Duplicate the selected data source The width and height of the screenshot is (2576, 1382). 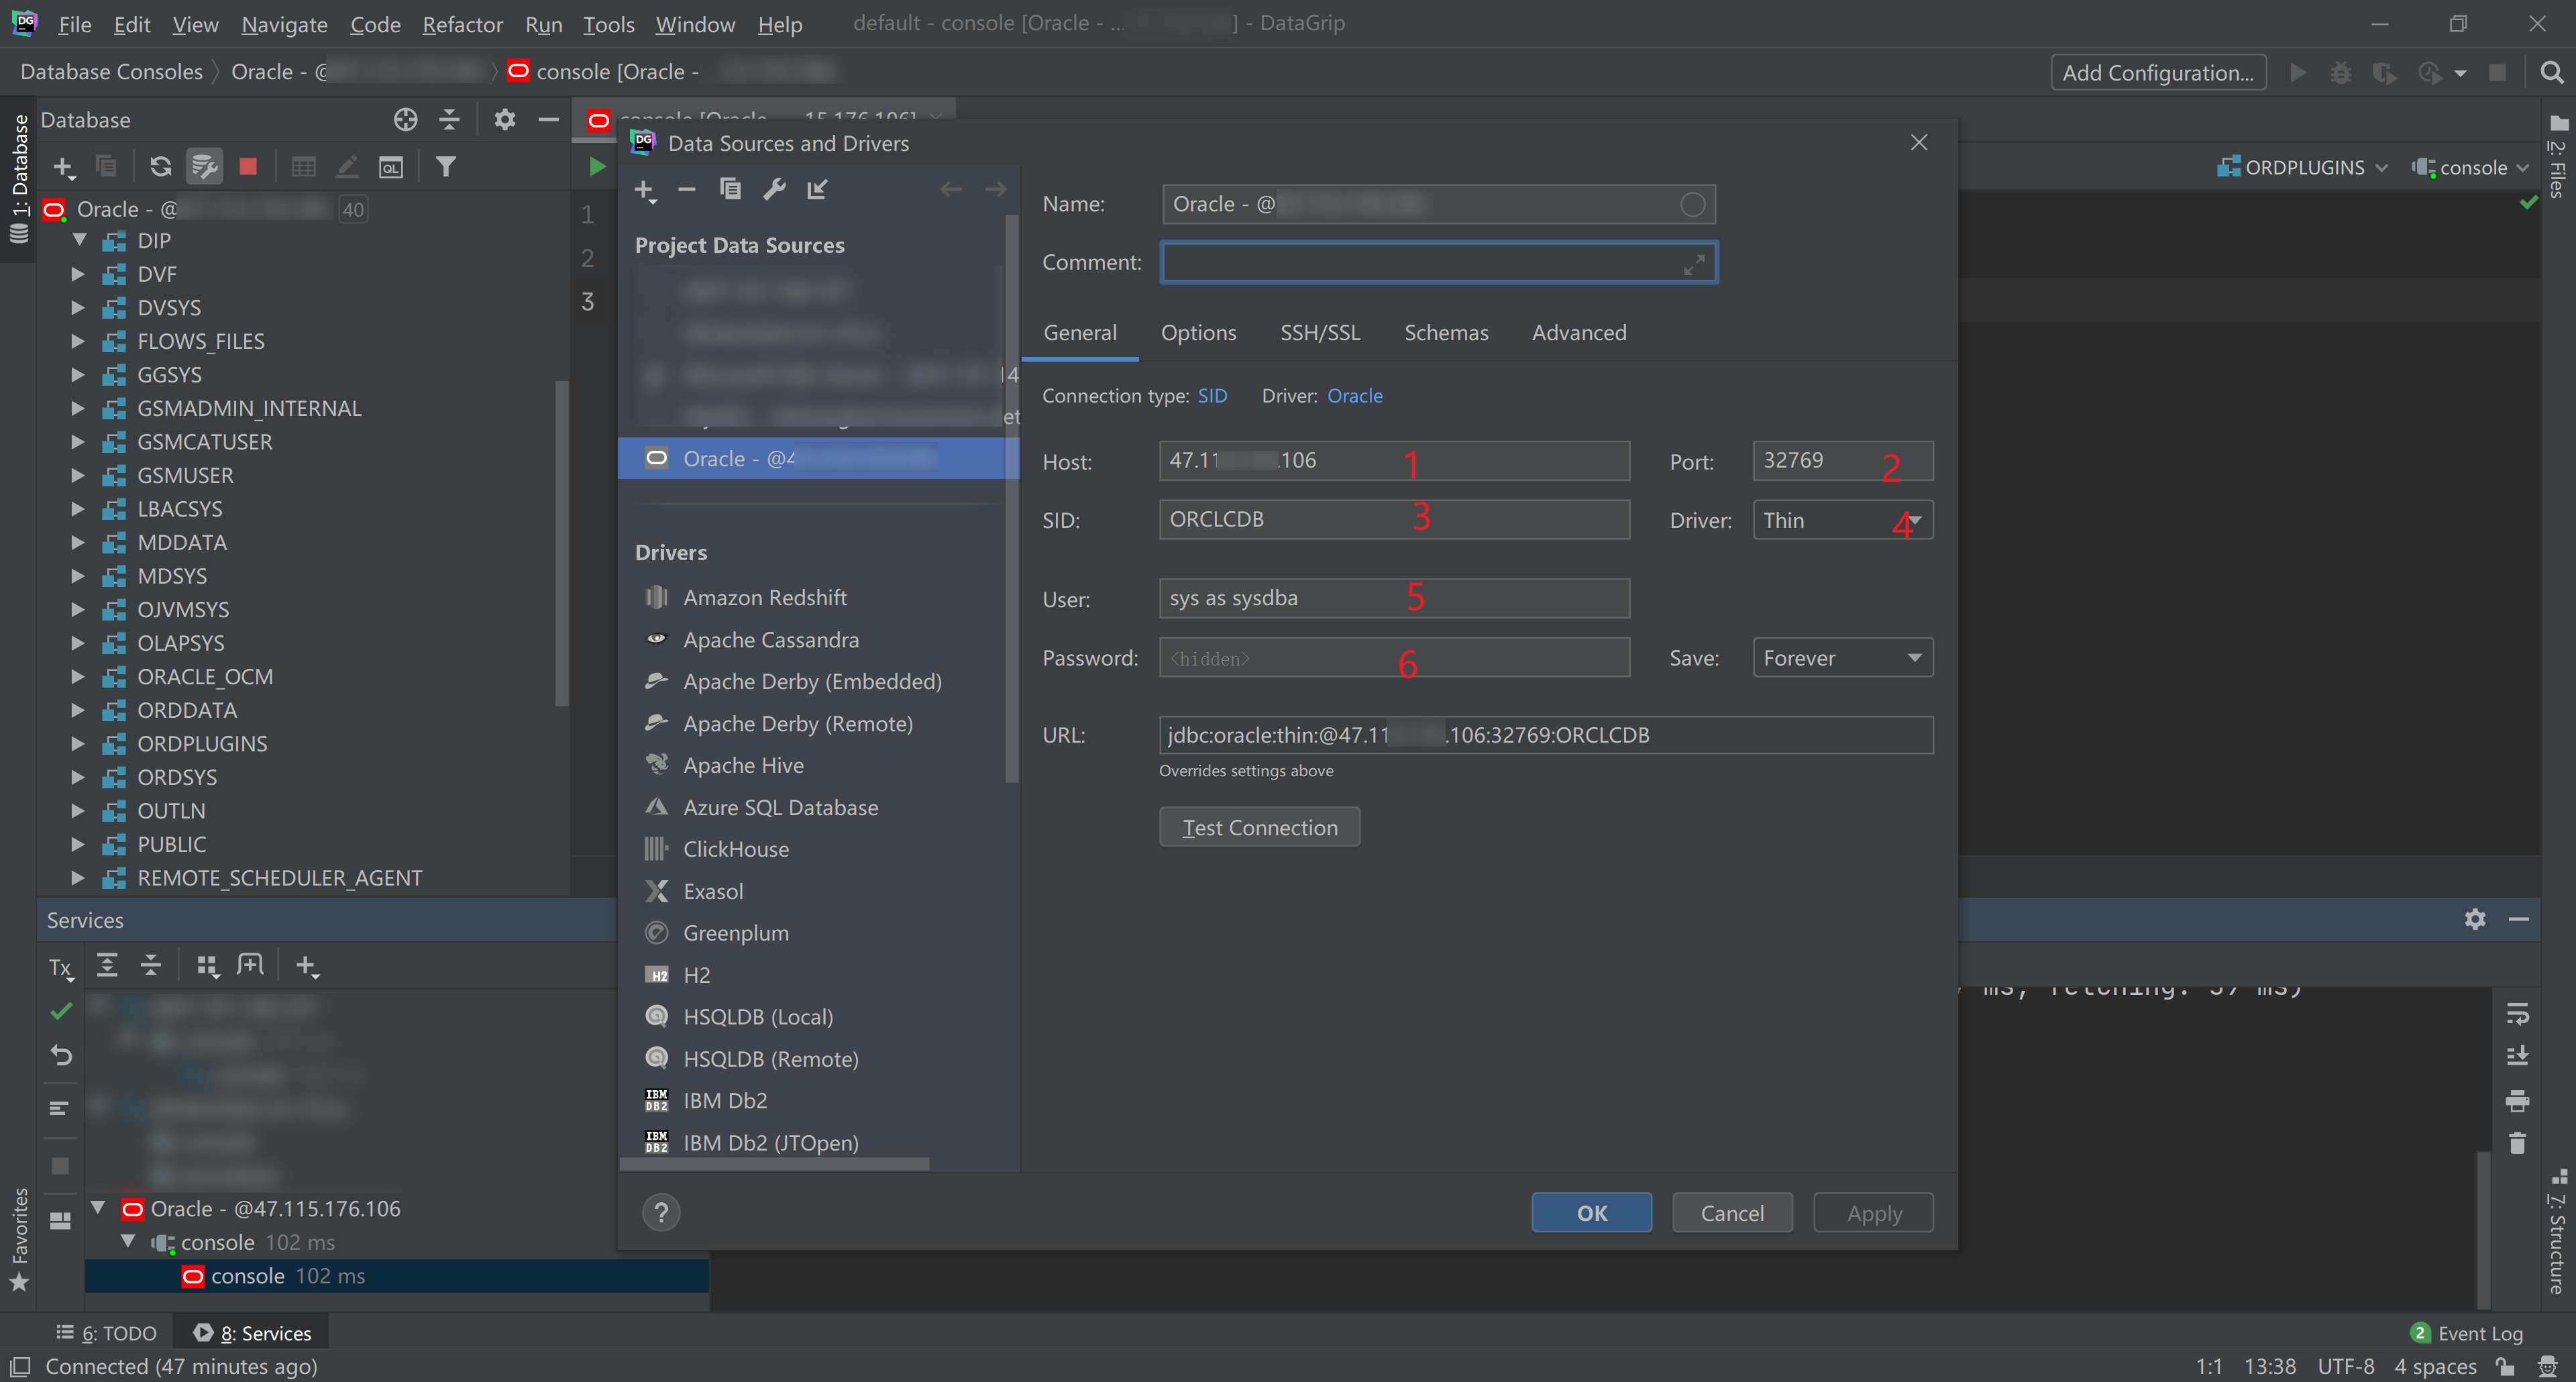click(x=730, y=189)
